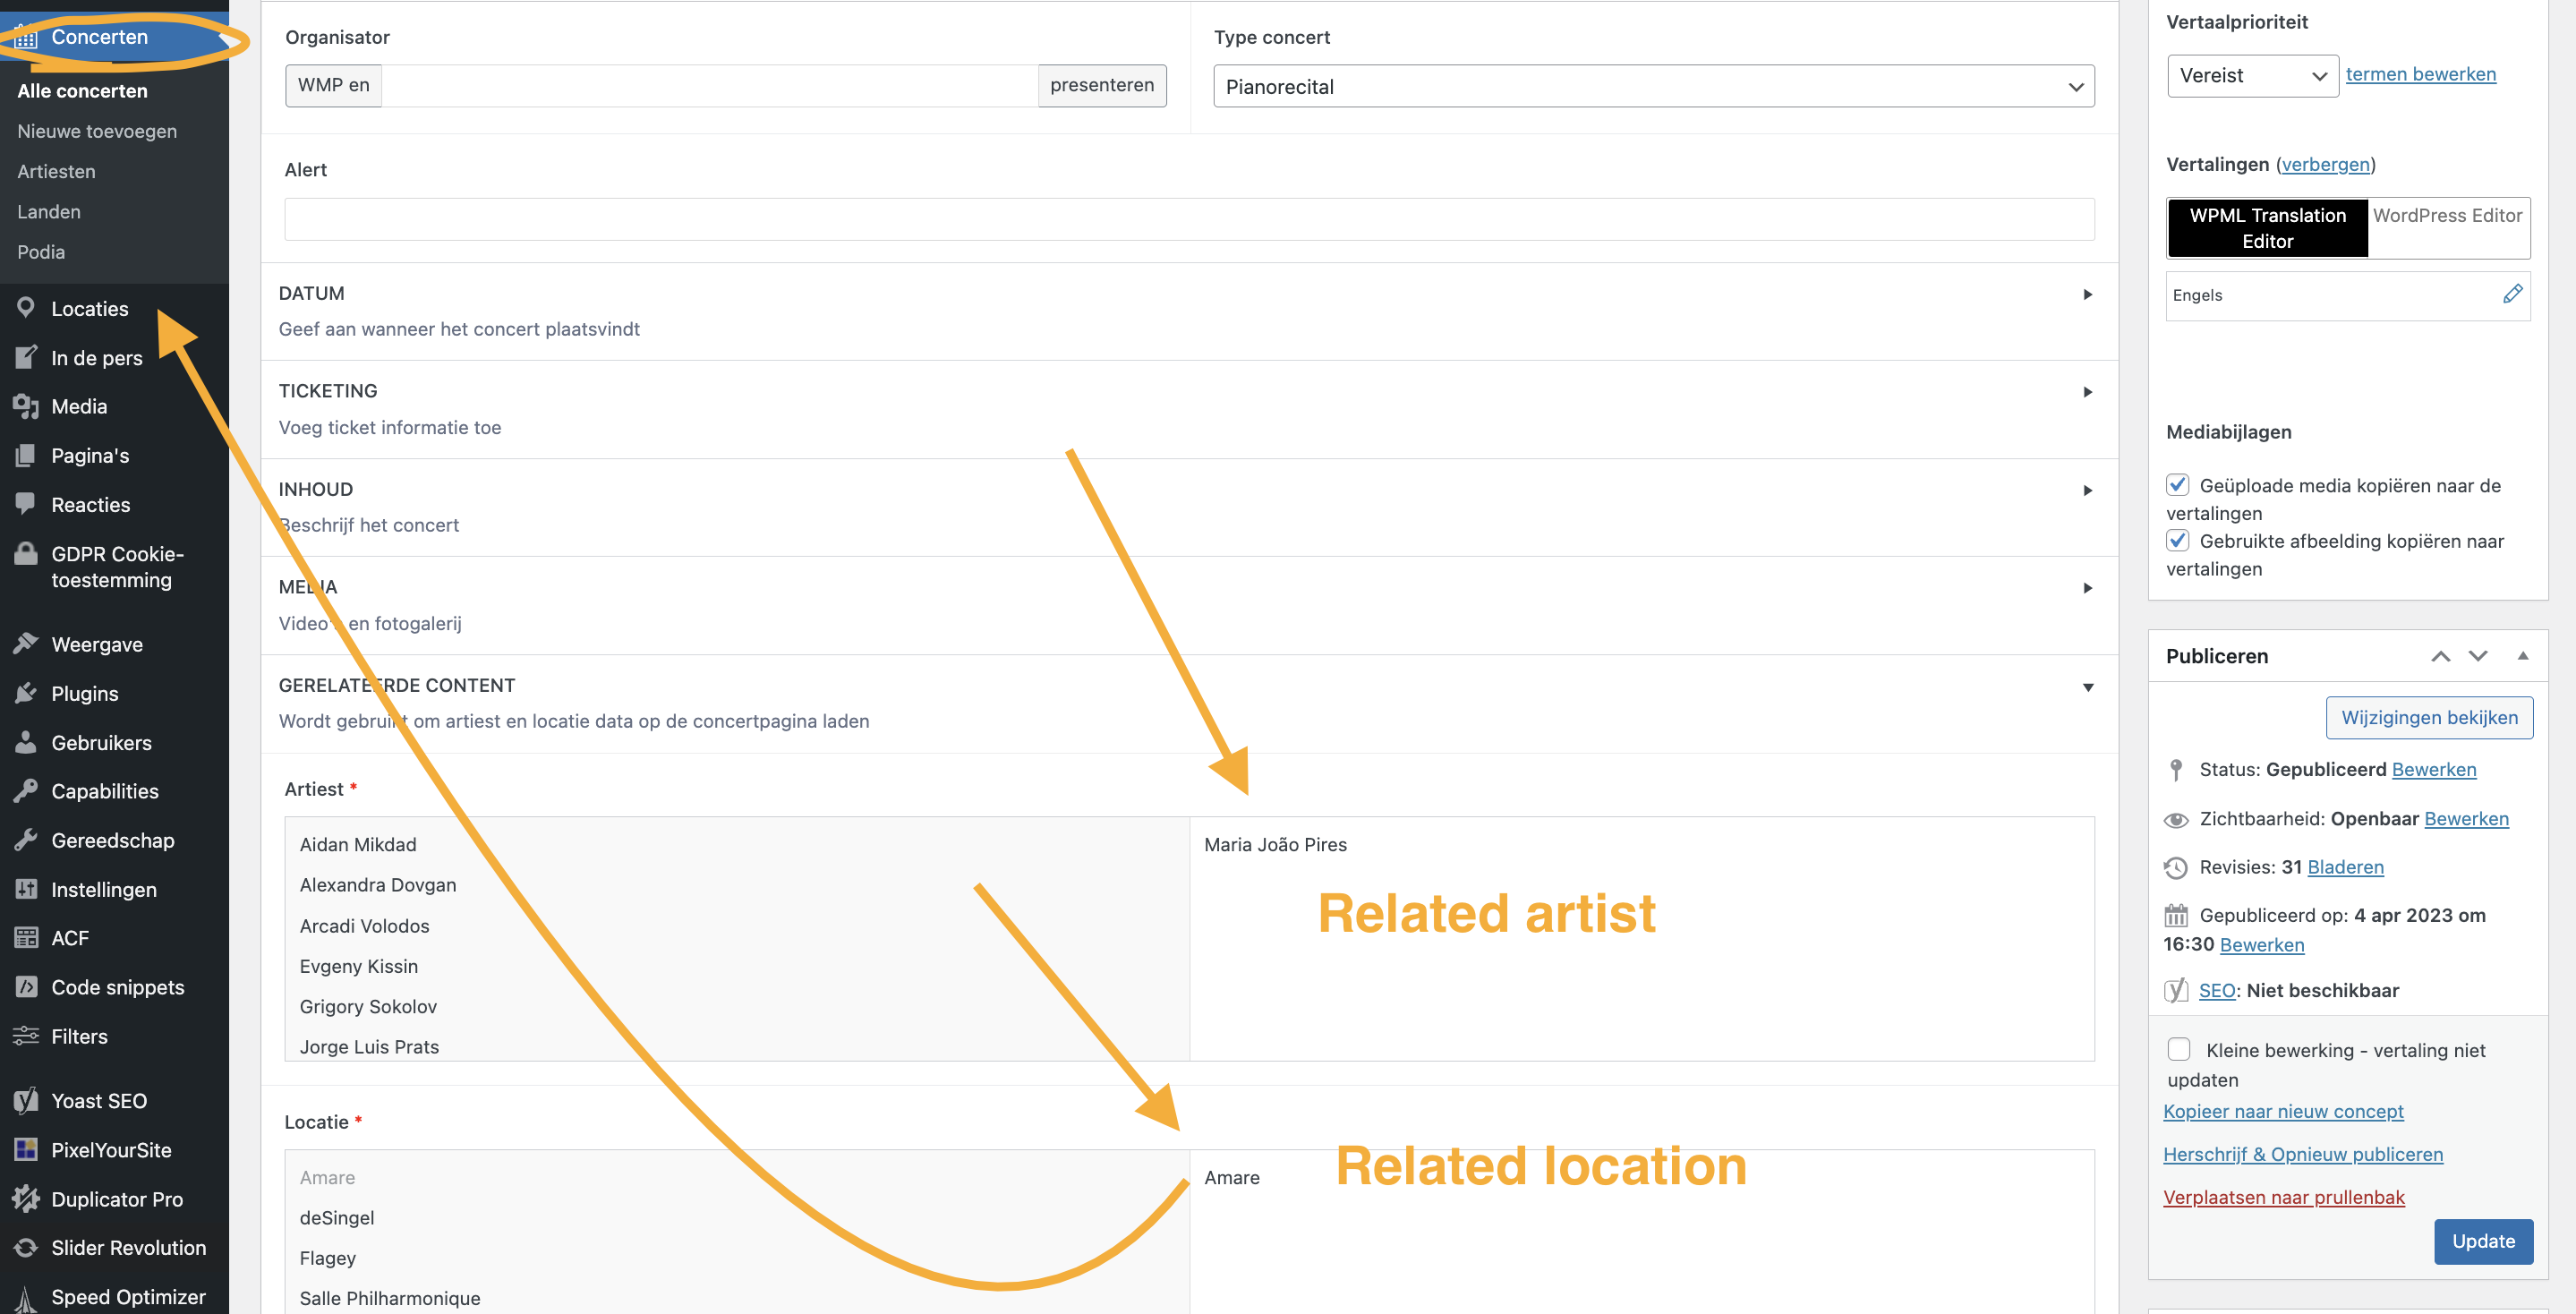Click the PixelYourSite icon
Screen dimensions: 2576x1314
26,1149
